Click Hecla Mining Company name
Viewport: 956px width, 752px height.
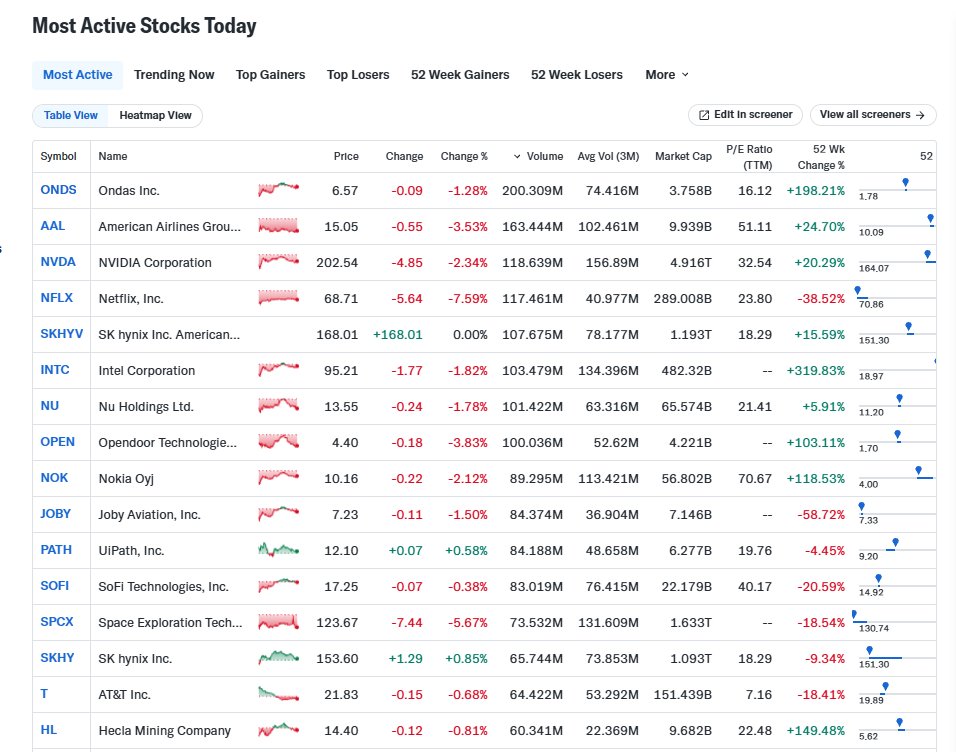[165, 731]
